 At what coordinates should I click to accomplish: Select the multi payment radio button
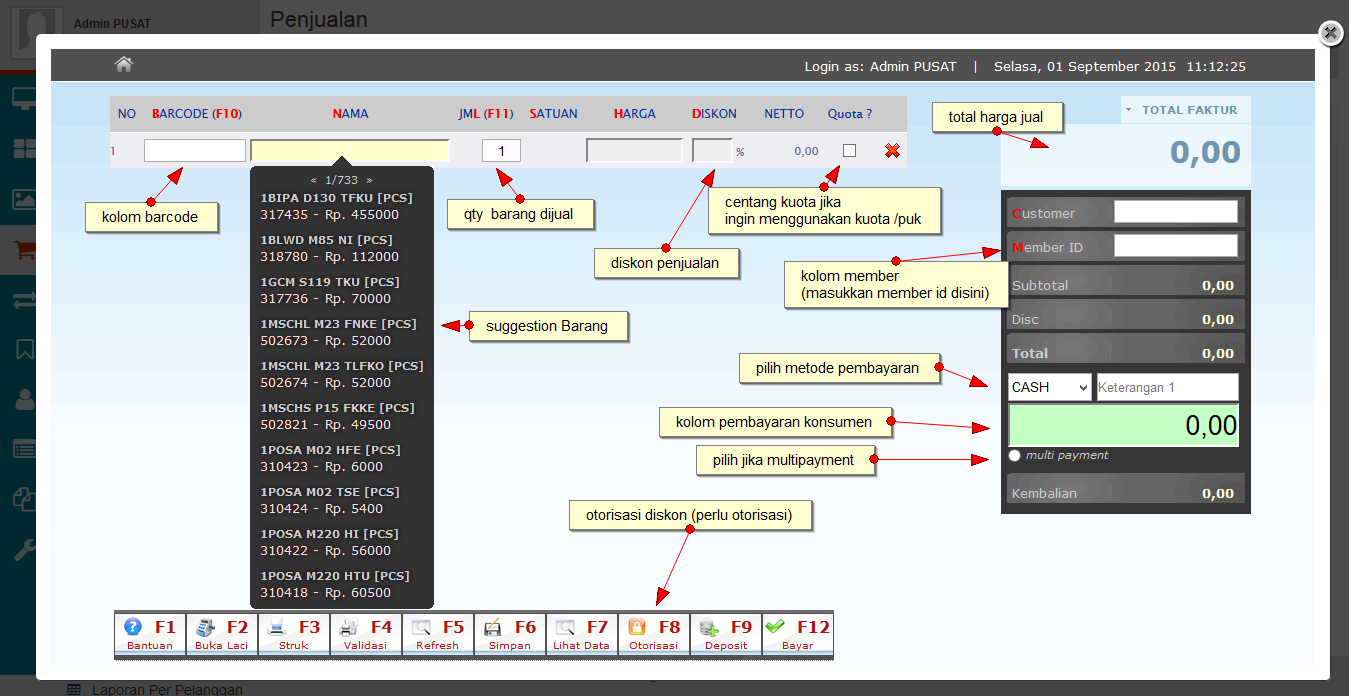1015,456
